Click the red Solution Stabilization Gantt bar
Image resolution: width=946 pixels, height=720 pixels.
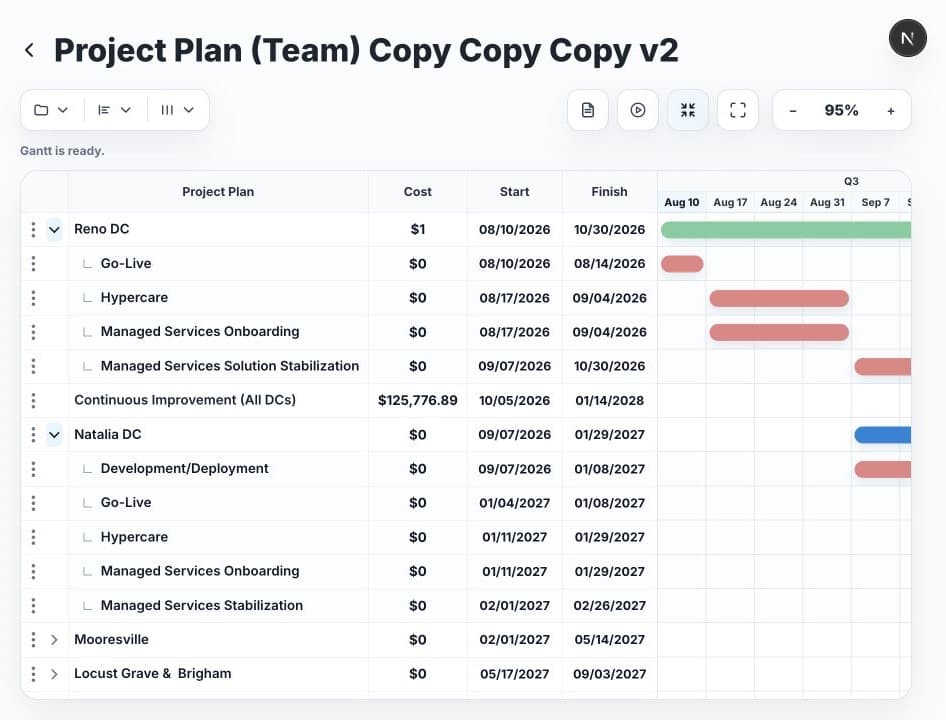[883, 366]
